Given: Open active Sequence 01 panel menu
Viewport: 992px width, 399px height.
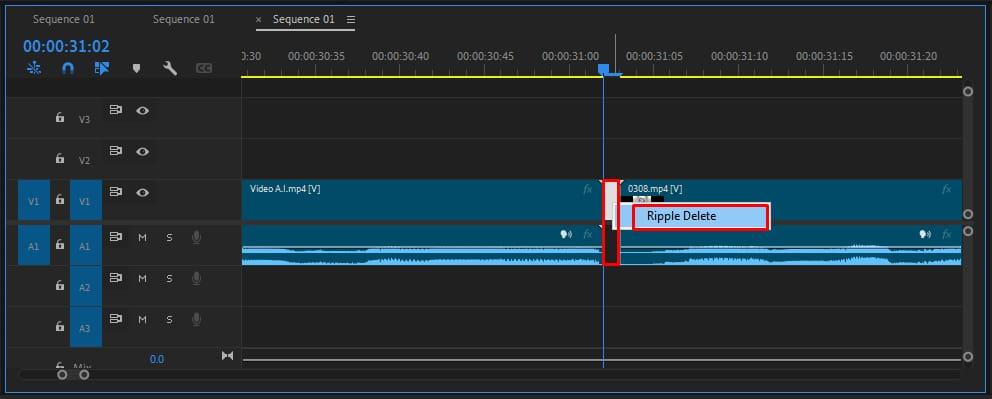Looking at the screenshot, I should click(x=350, y=20).
